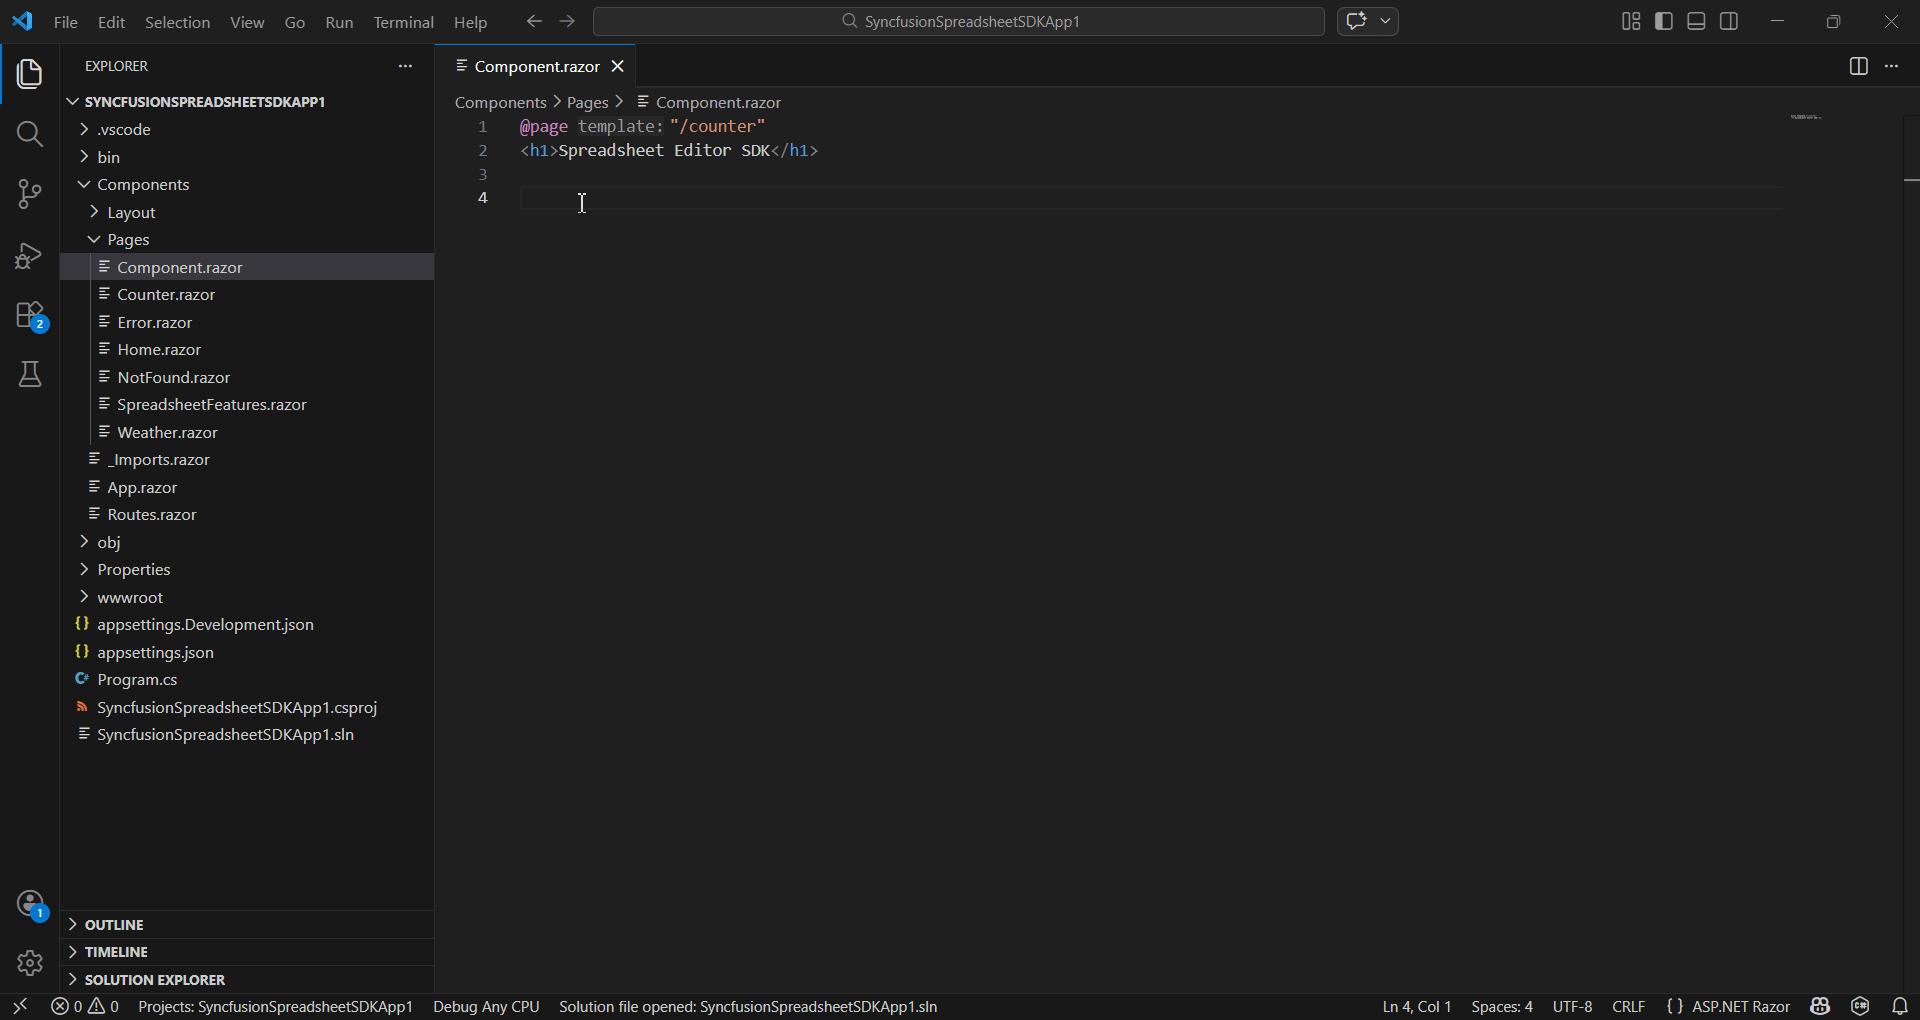The width and height of the screenshot is (1920, 1020).
Task: Toggle the Primary Side Bar visibility
Action: 1663,20
